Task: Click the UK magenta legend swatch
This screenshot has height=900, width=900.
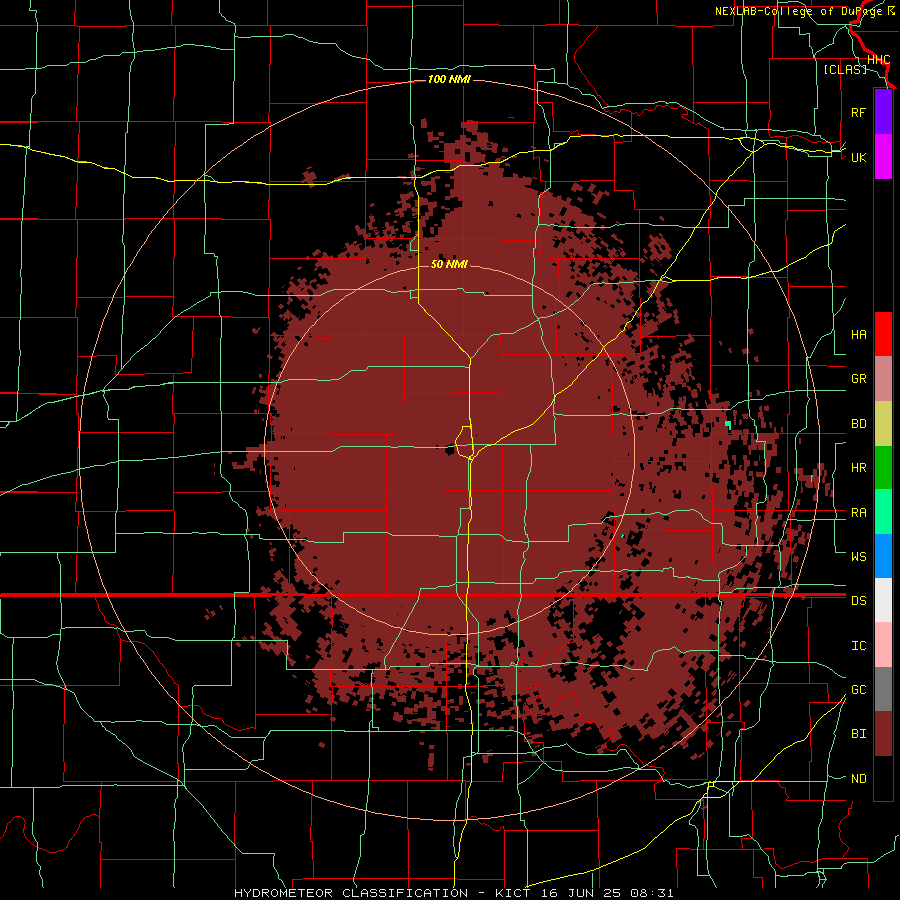Action: pos(883,157)
